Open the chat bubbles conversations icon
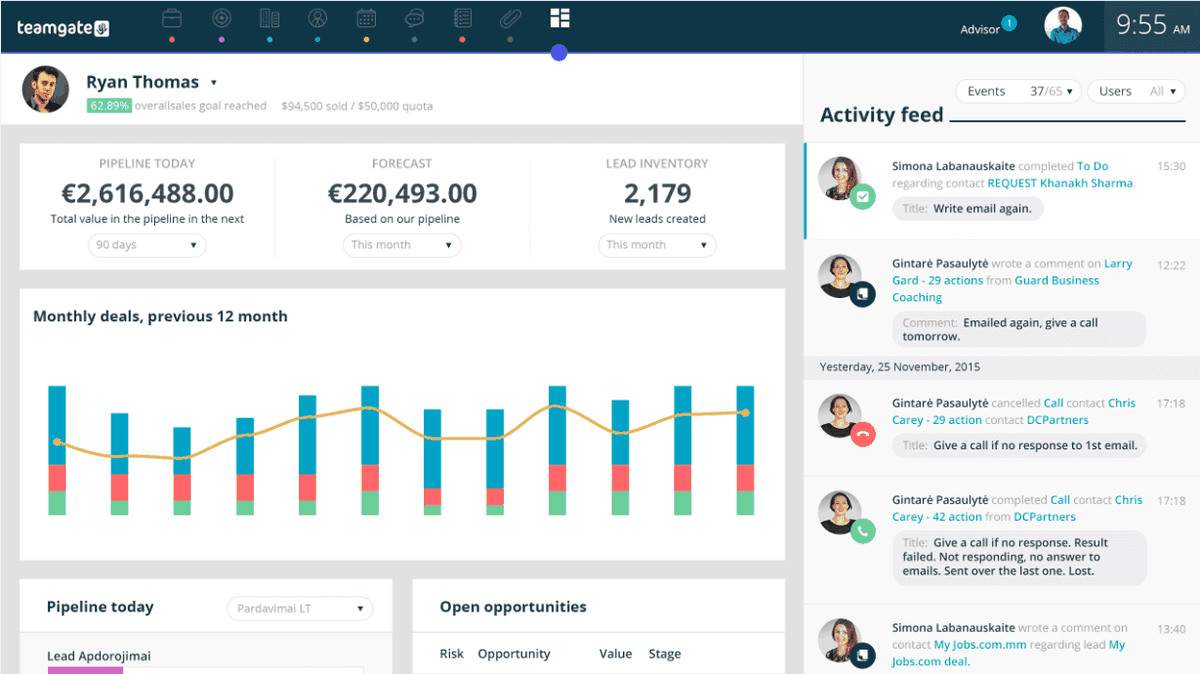Viewport: 1200px width, 674px height. pyautogui.click(x=414, y=19)
